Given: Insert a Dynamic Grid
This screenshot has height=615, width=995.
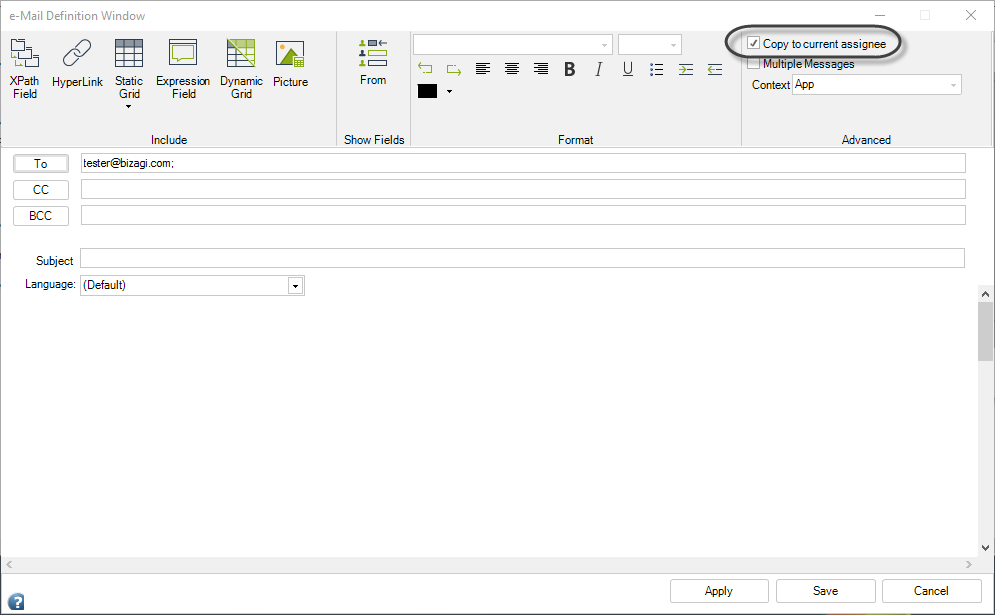Looking at the screenshot, I should click(241, 69).
